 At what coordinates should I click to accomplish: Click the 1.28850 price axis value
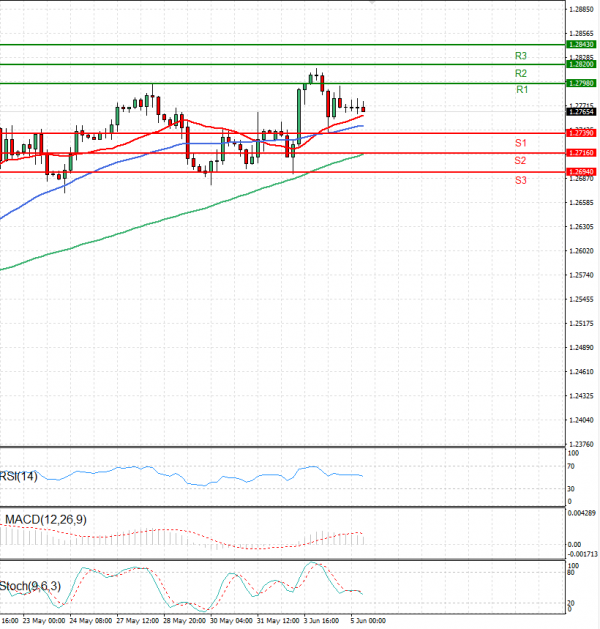(x=581, y=9)
